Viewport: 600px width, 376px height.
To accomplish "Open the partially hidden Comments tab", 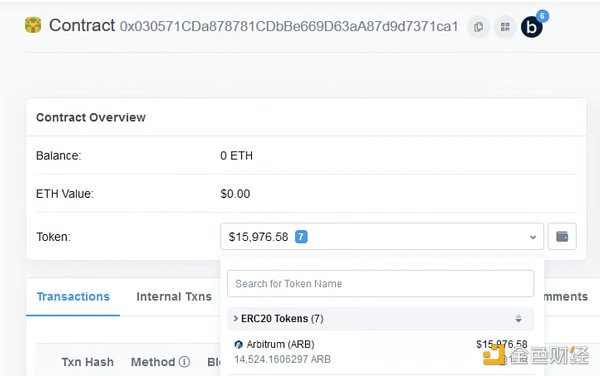I will [565, 296].
